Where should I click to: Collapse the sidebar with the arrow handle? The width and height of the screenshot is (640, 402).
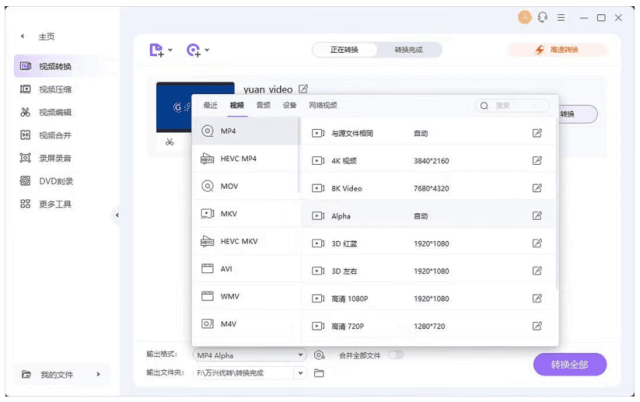(117, 215)
